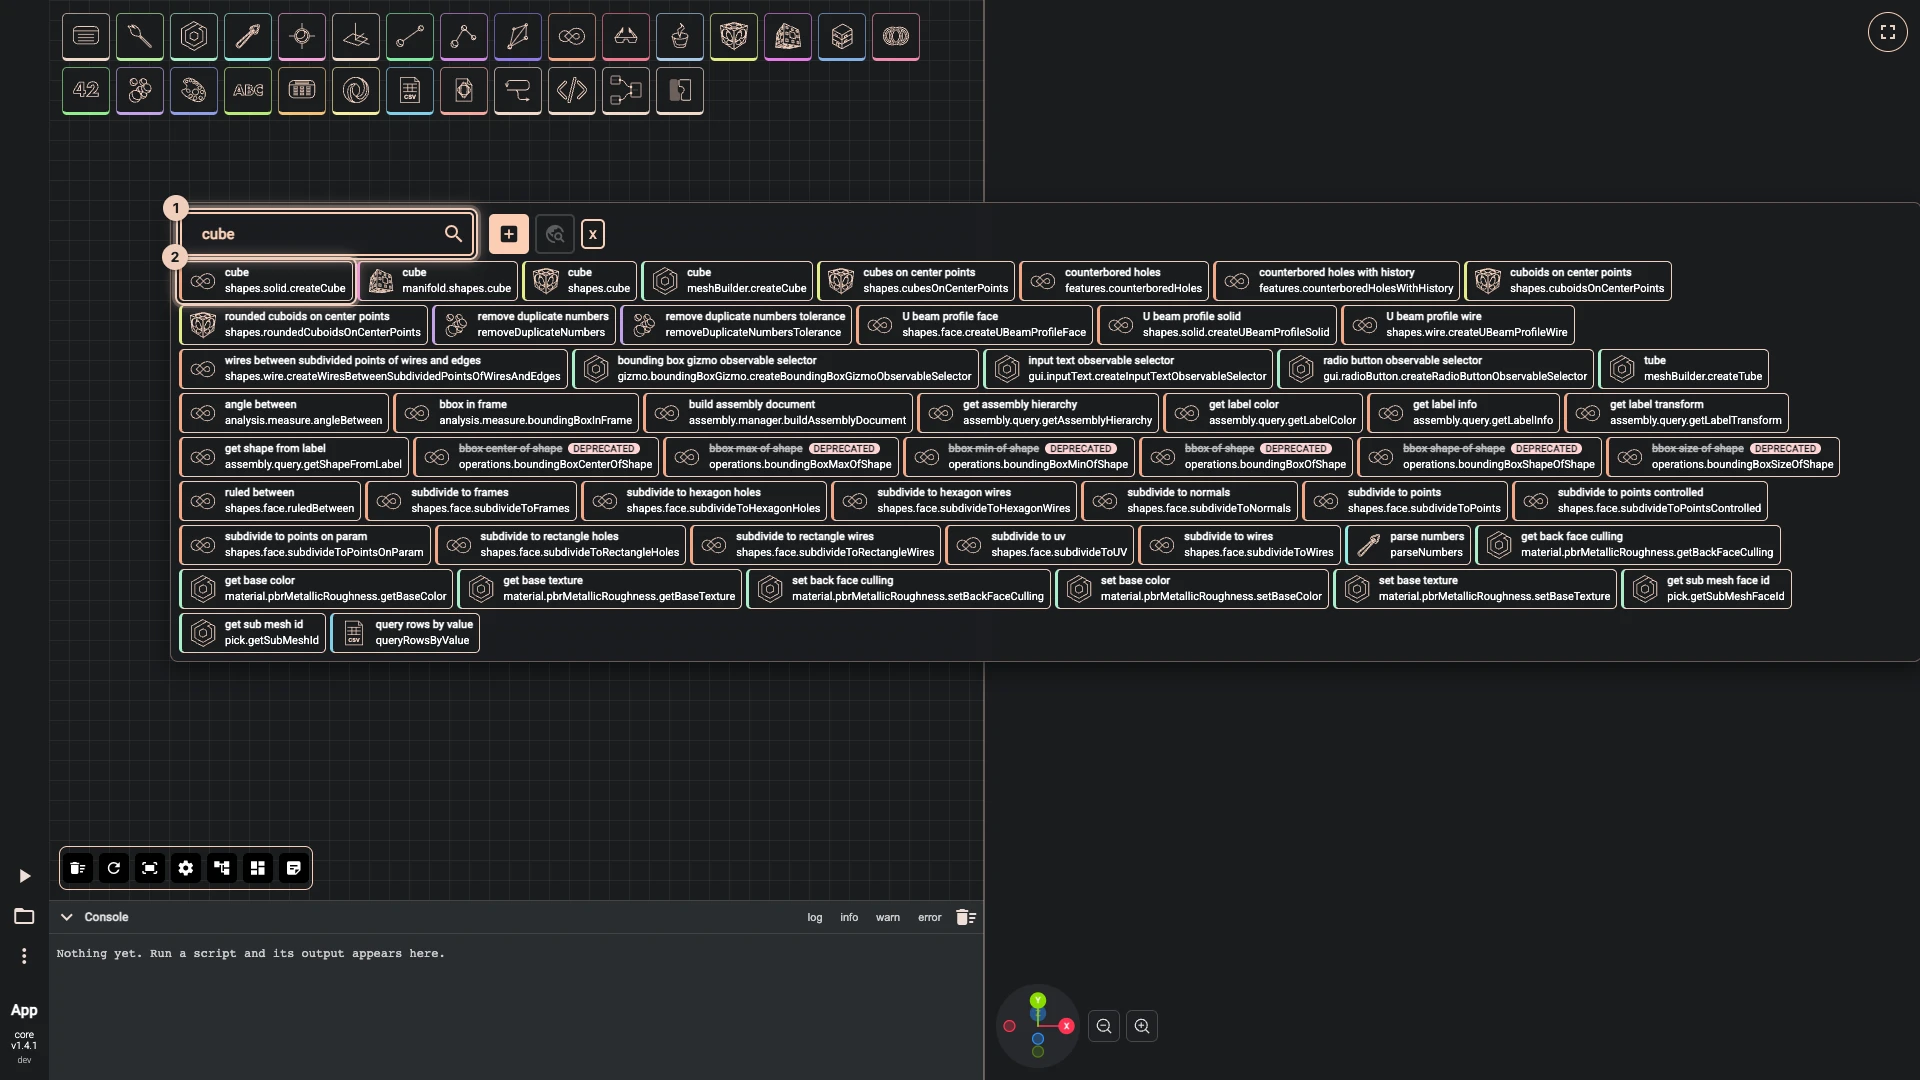Zoom out in the 3D viewport
The width and height of the screenshot is (1920, 1080).
pos(1104,1026)
